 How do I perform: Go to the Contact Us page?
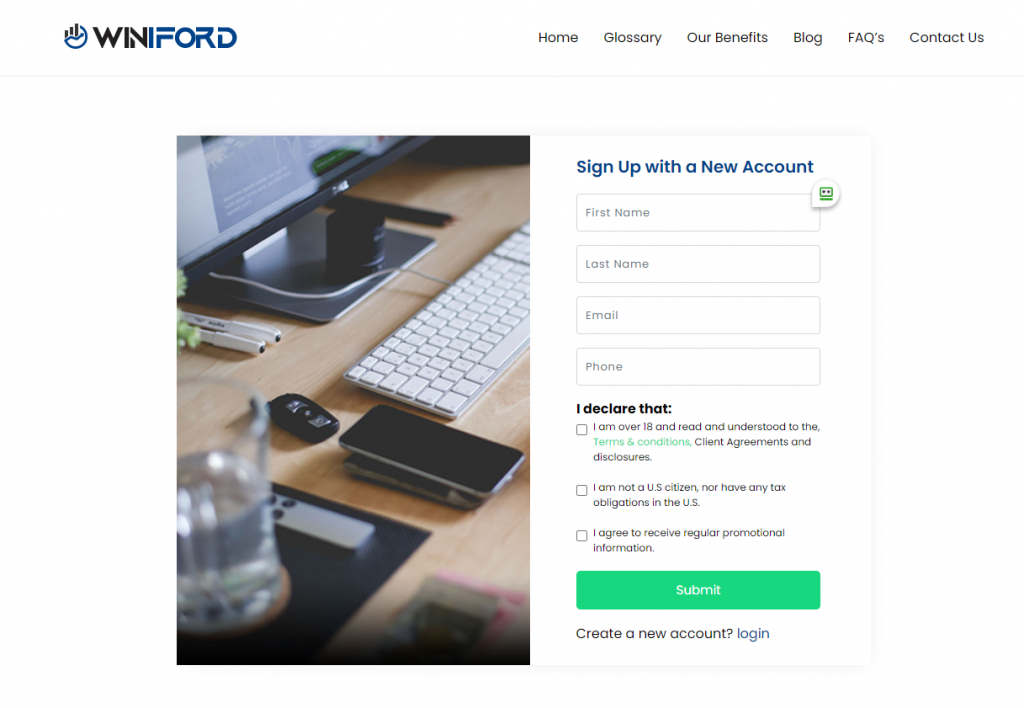point(946,37)
